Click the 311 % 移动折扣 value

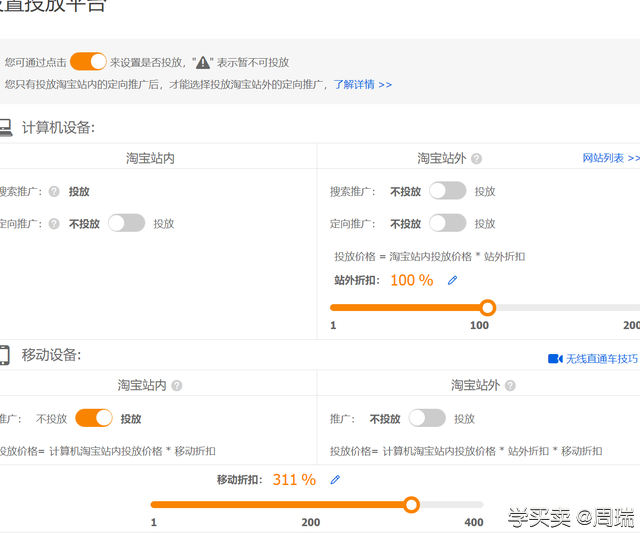pyautogui.click(x=294, y=480)
